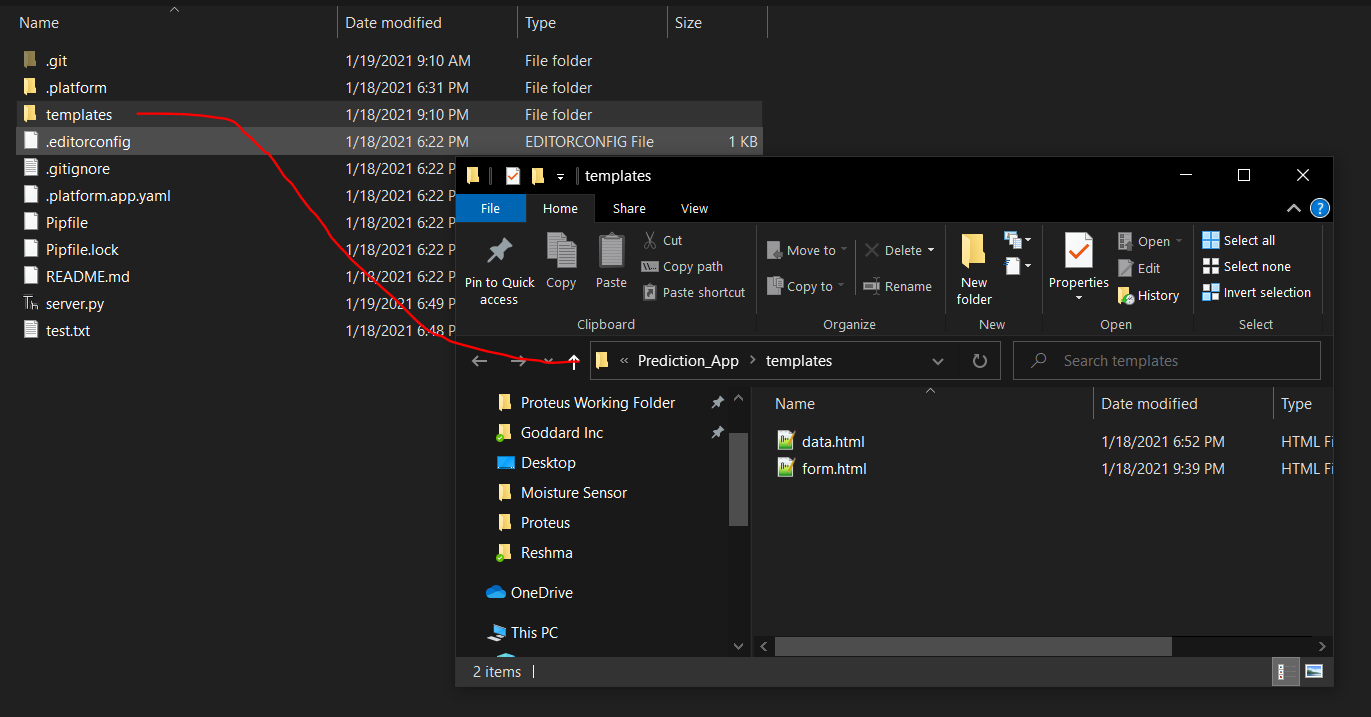This screenshot has width=1371, height=717.
Task: Click Select all button
Action: click(1238, 240)
